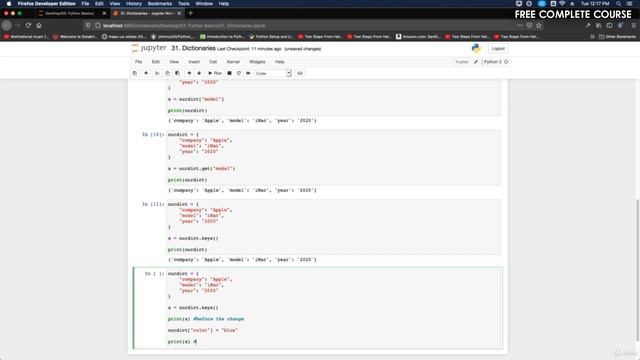640x360 pixels.
Task: Move the selected cell up
Action: 189,73
